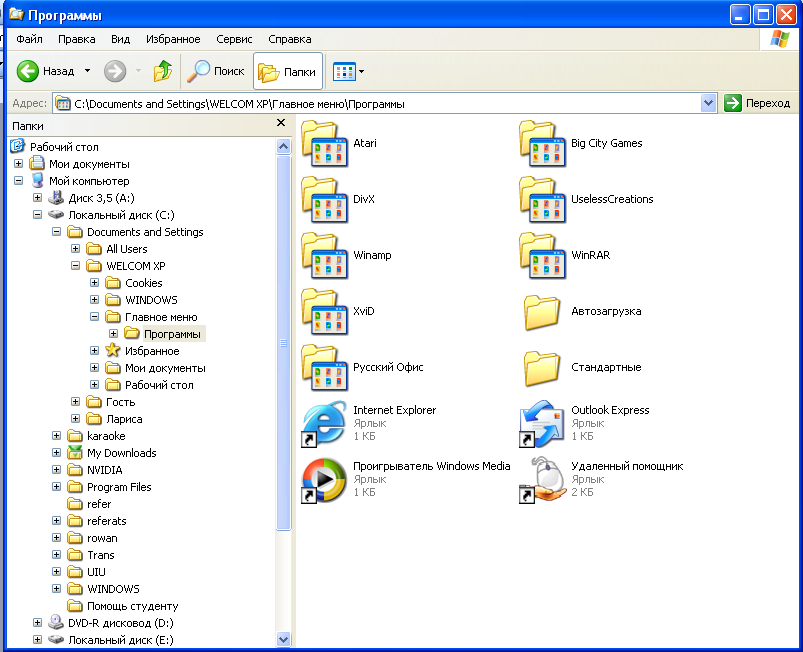Viewport: 803px width, 652px height.
Task: Click the grayed-out forward arrow icon
Action: (115, 71)
